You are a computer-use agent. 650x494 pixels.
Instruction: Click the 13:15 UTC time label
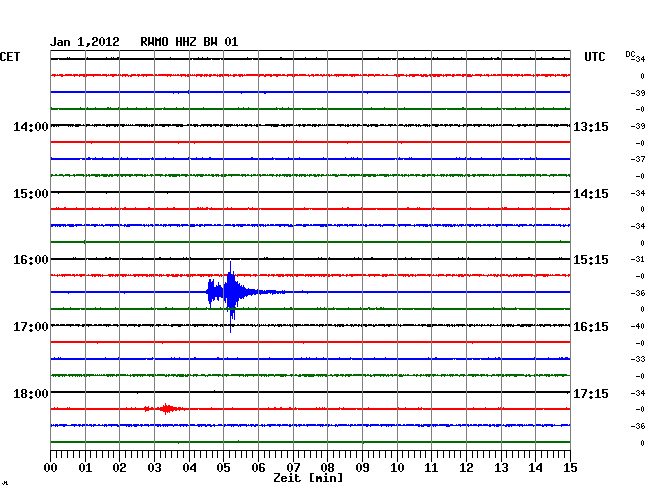pos(591,126)
